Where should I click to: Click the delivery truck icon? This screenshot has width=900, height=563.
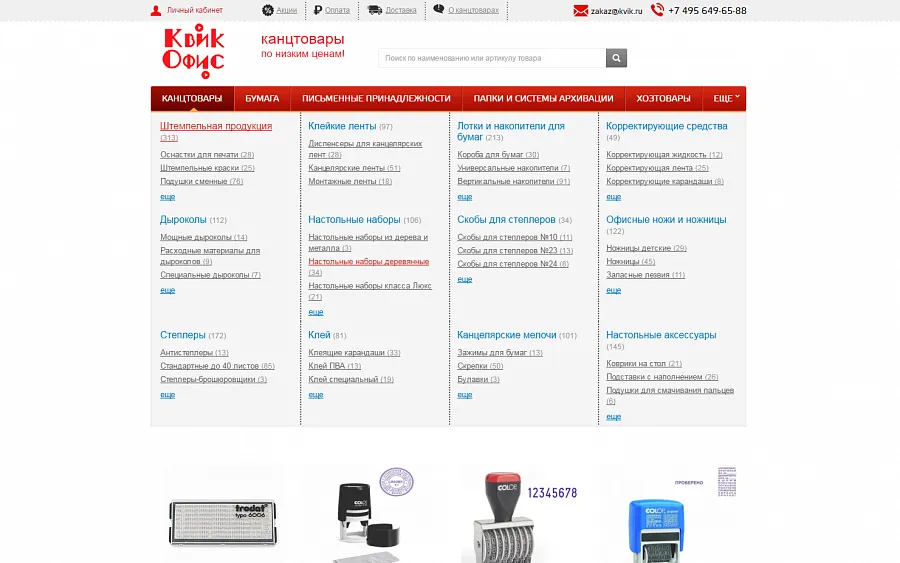pyautogui.click(x=375, y=10)
